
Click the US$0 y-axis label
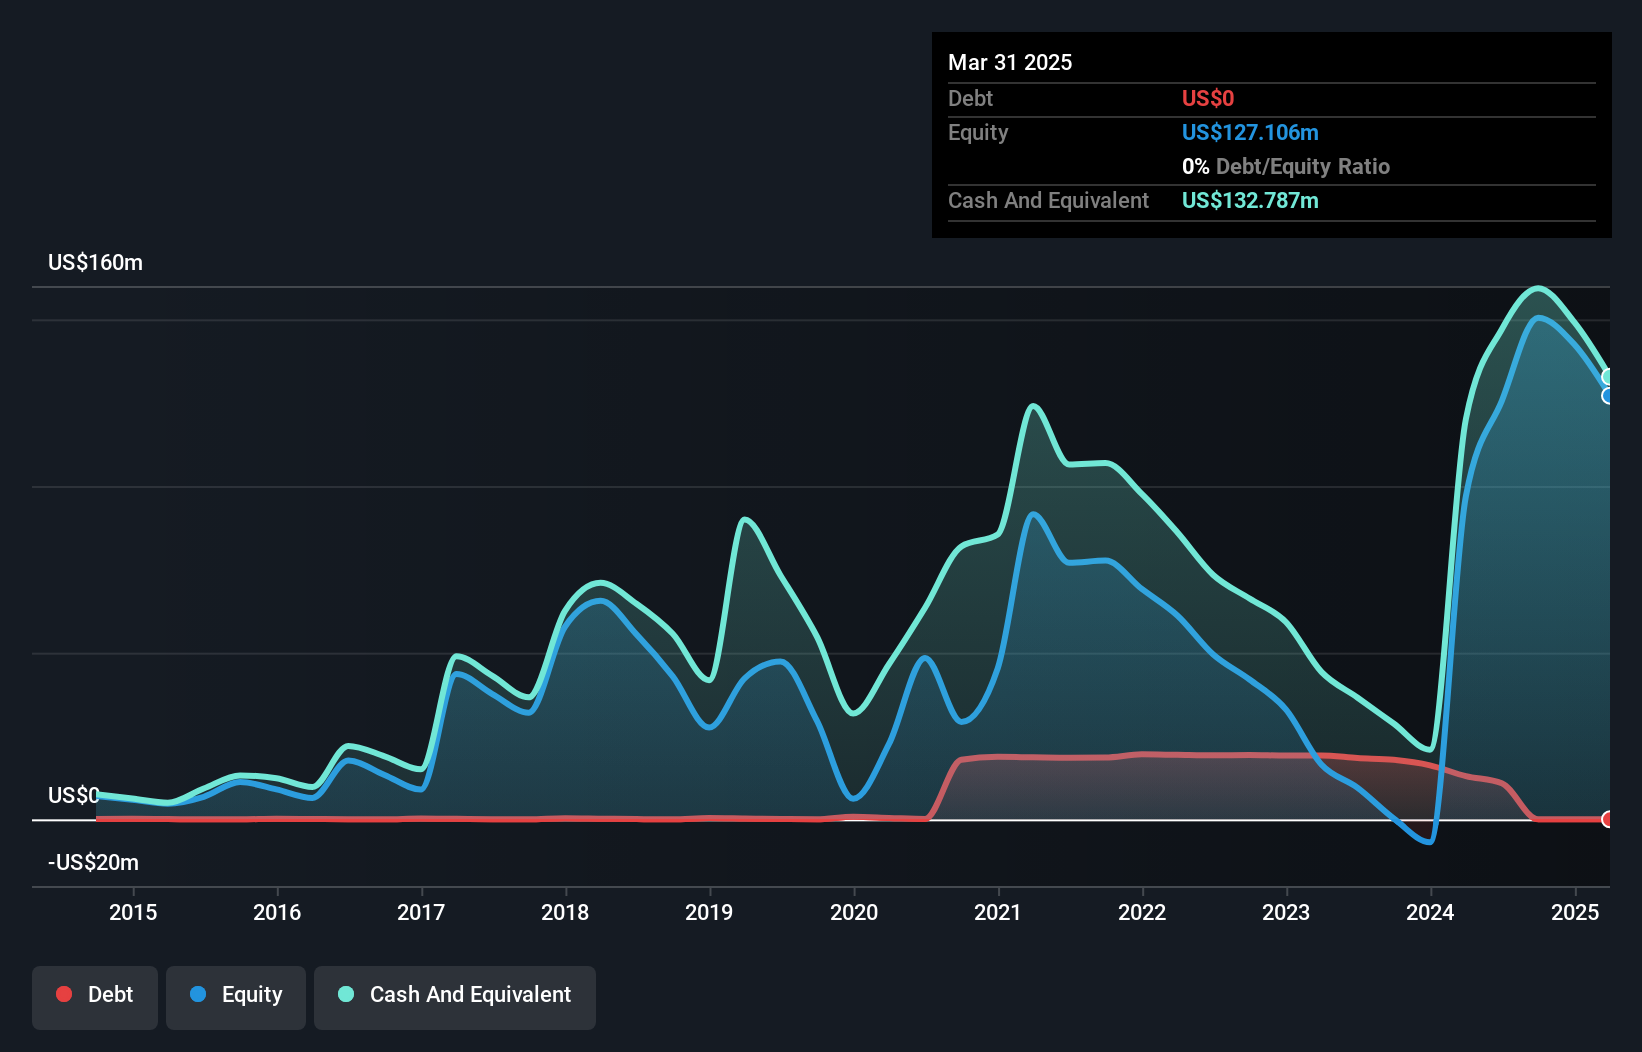(74, 795)
